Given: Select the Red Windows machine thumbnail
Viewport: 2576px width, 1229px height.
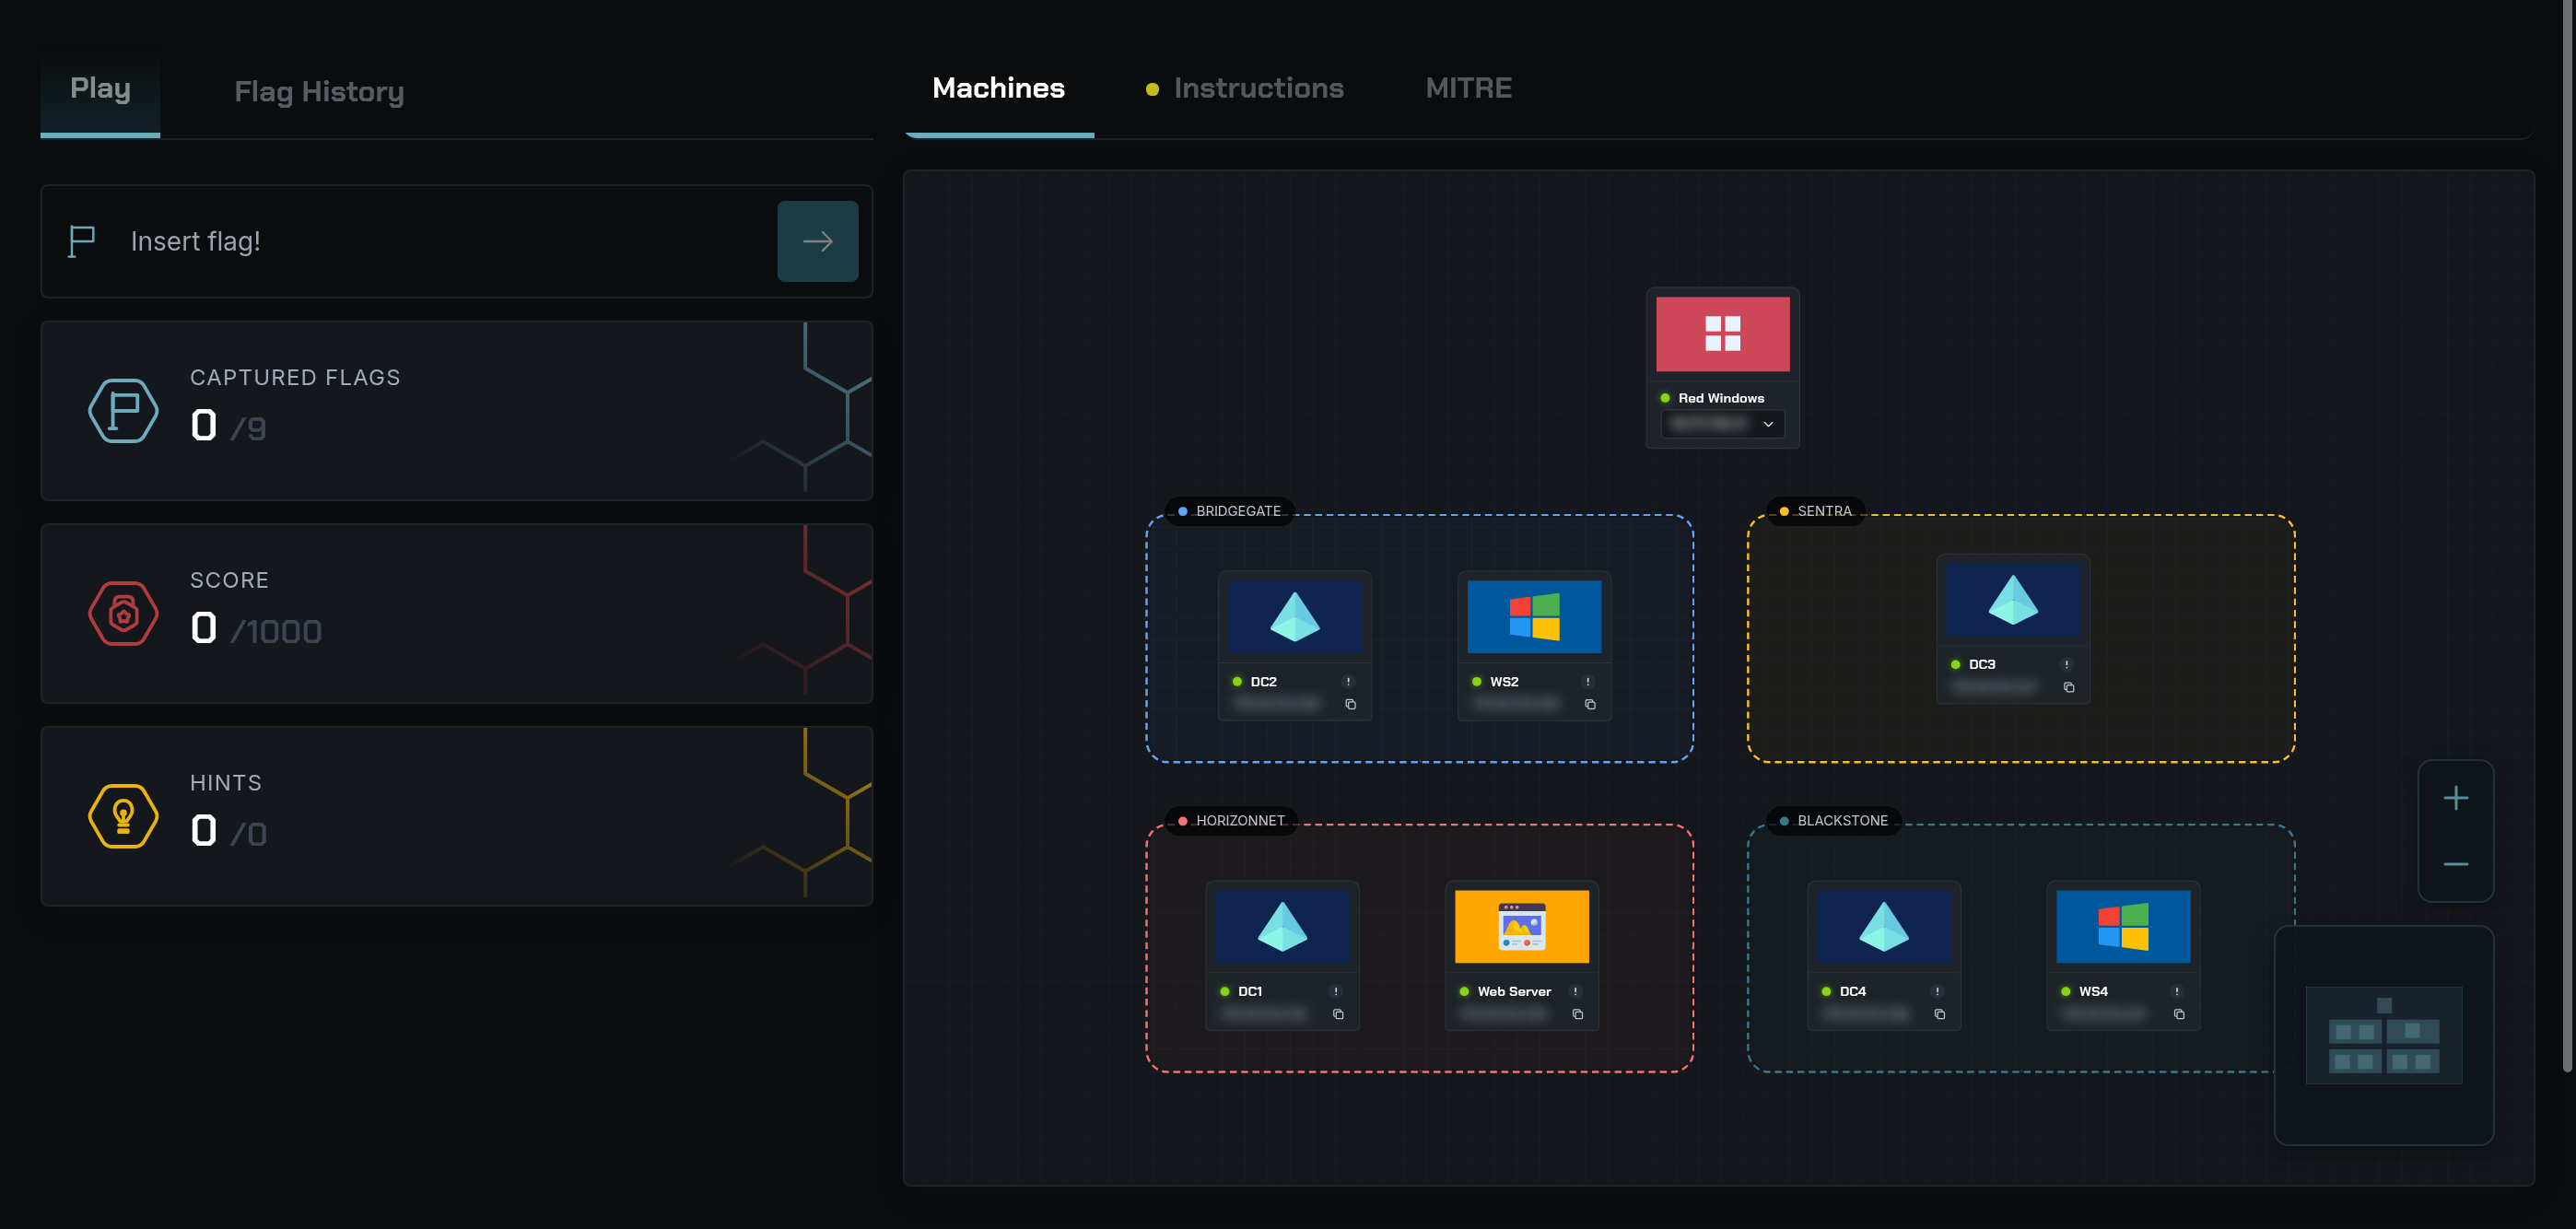Looking at the screenshot, I should 1722,334.
